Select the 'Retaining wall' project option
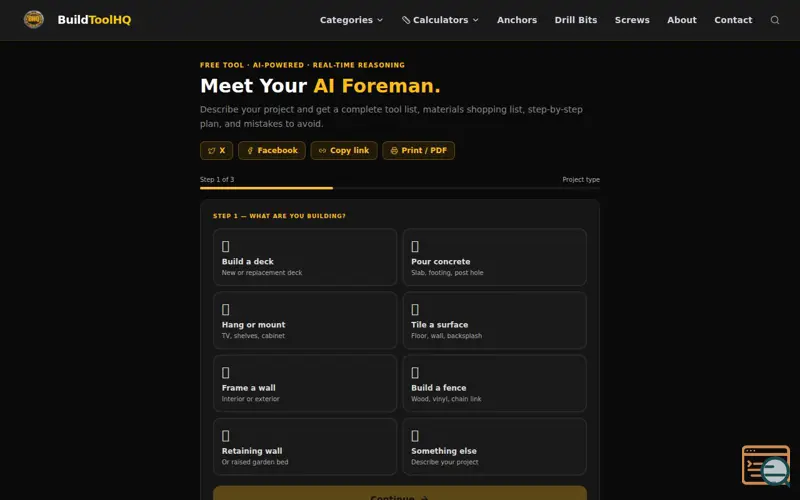The width and height of the screenshot is (800, 500). [x=305, y=446]
